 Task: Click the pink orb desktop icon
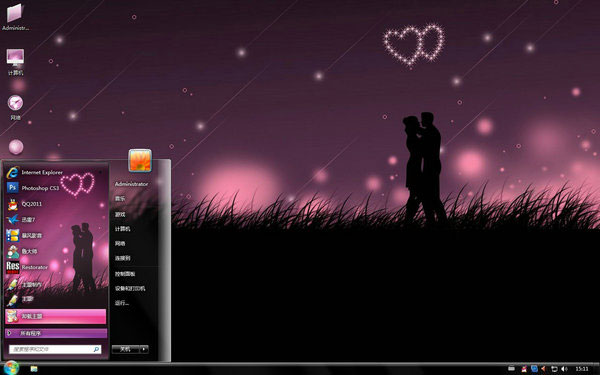(x=16, y=147)
